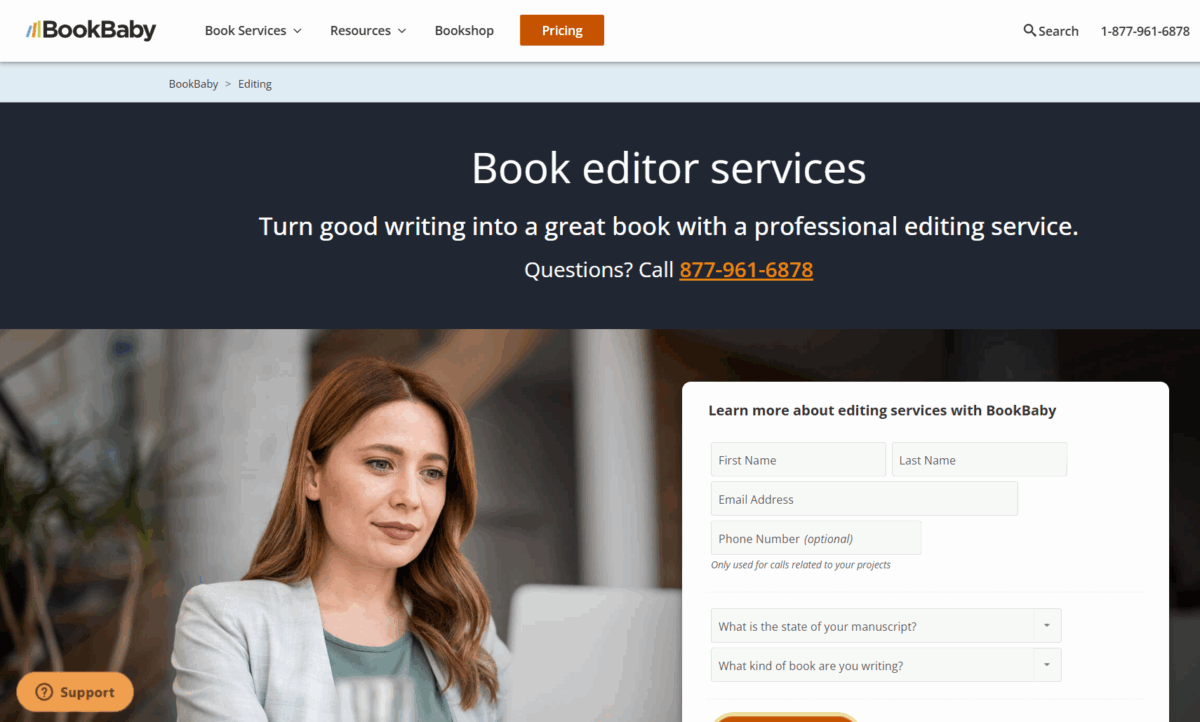This screenshot has width=1200, height=722.
Task: Select the Editing breadcrumb item
Action: 254,84
